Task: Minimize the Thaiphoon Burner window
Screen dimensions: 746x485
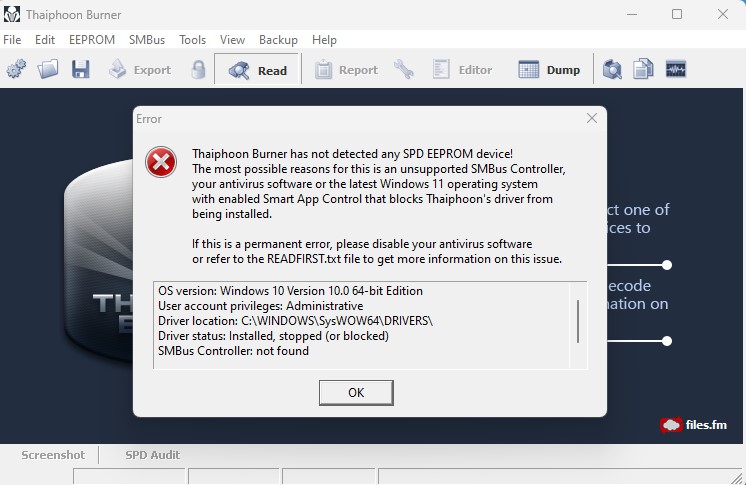Action: (632, 14)
